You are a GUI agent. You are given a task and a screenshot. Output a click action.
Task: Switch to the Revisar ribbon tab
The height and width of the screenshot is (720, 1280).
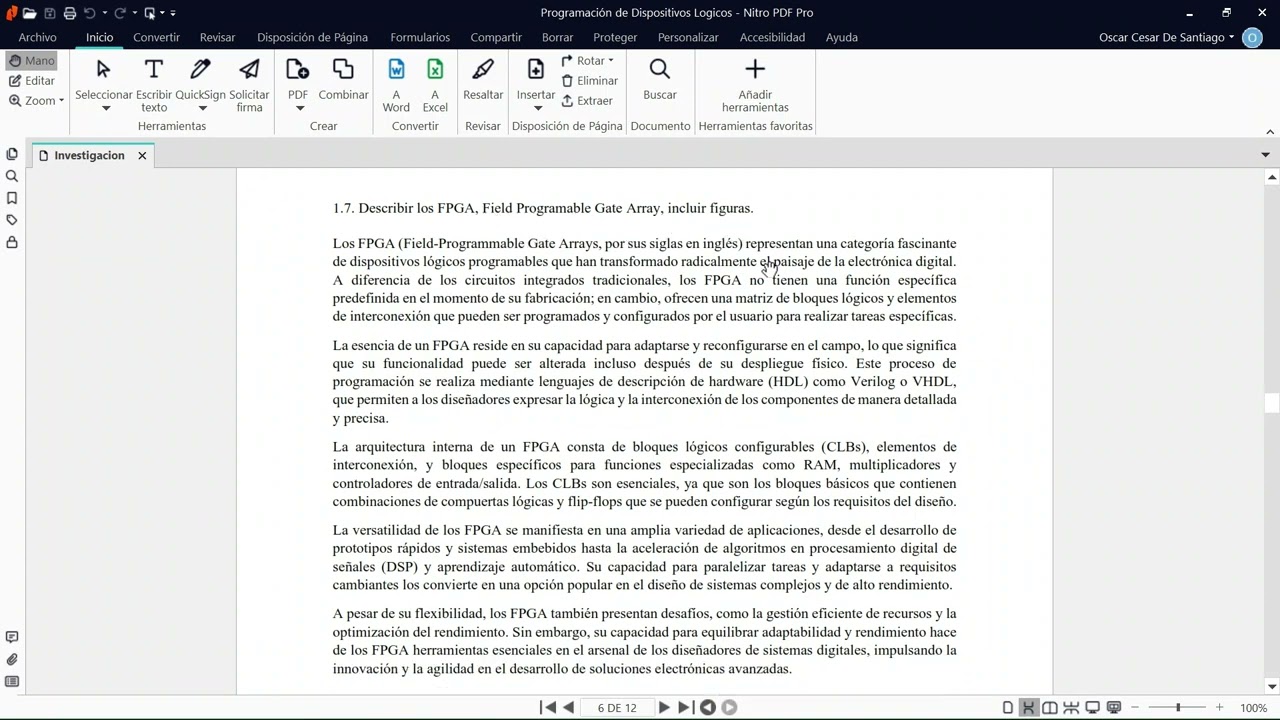coord(217,37)
